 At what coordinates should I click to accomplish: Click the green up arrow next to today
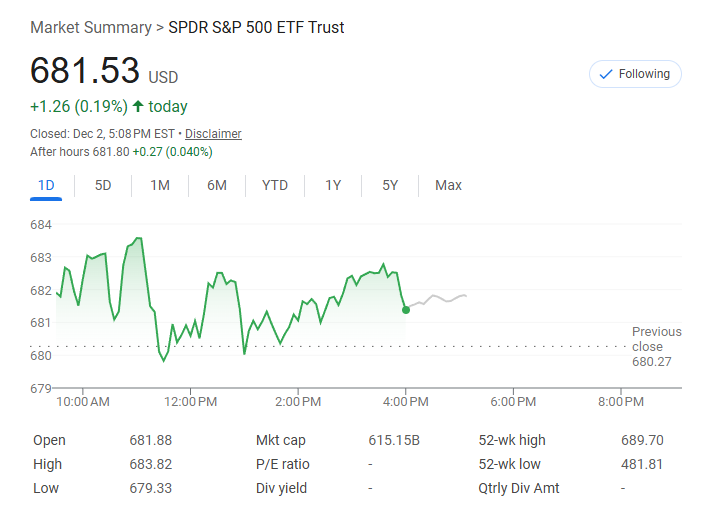[x=137, y=107]
